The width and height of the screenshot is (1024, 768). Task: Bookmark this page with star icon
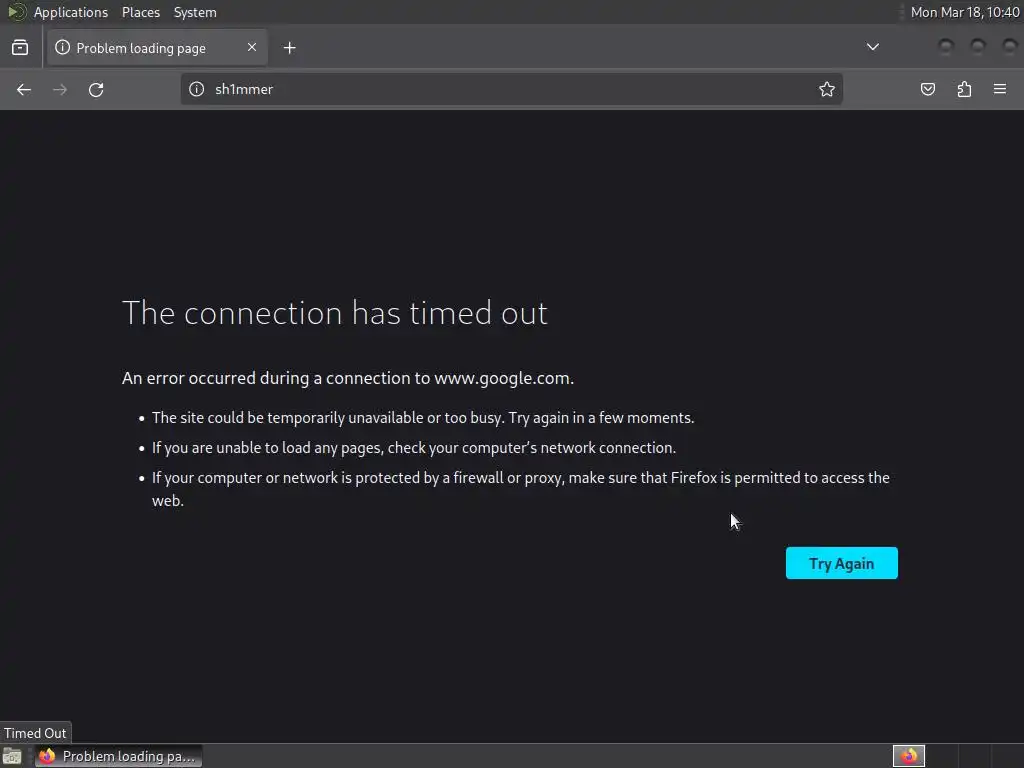tap(827, 89)
